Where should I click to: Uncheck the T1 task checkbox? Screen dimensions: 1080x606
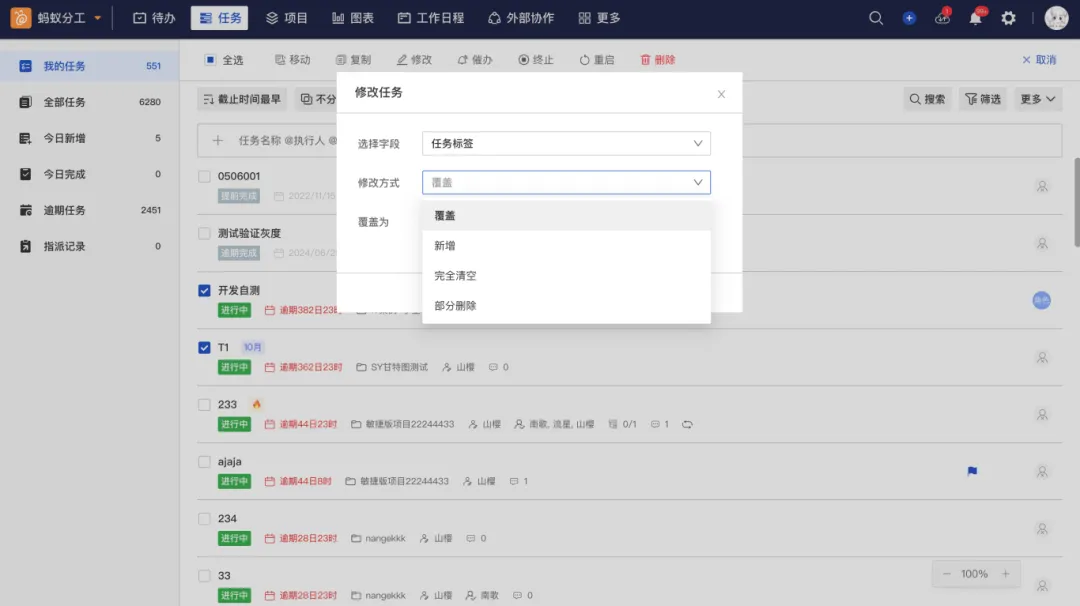(x=204, y=348)
